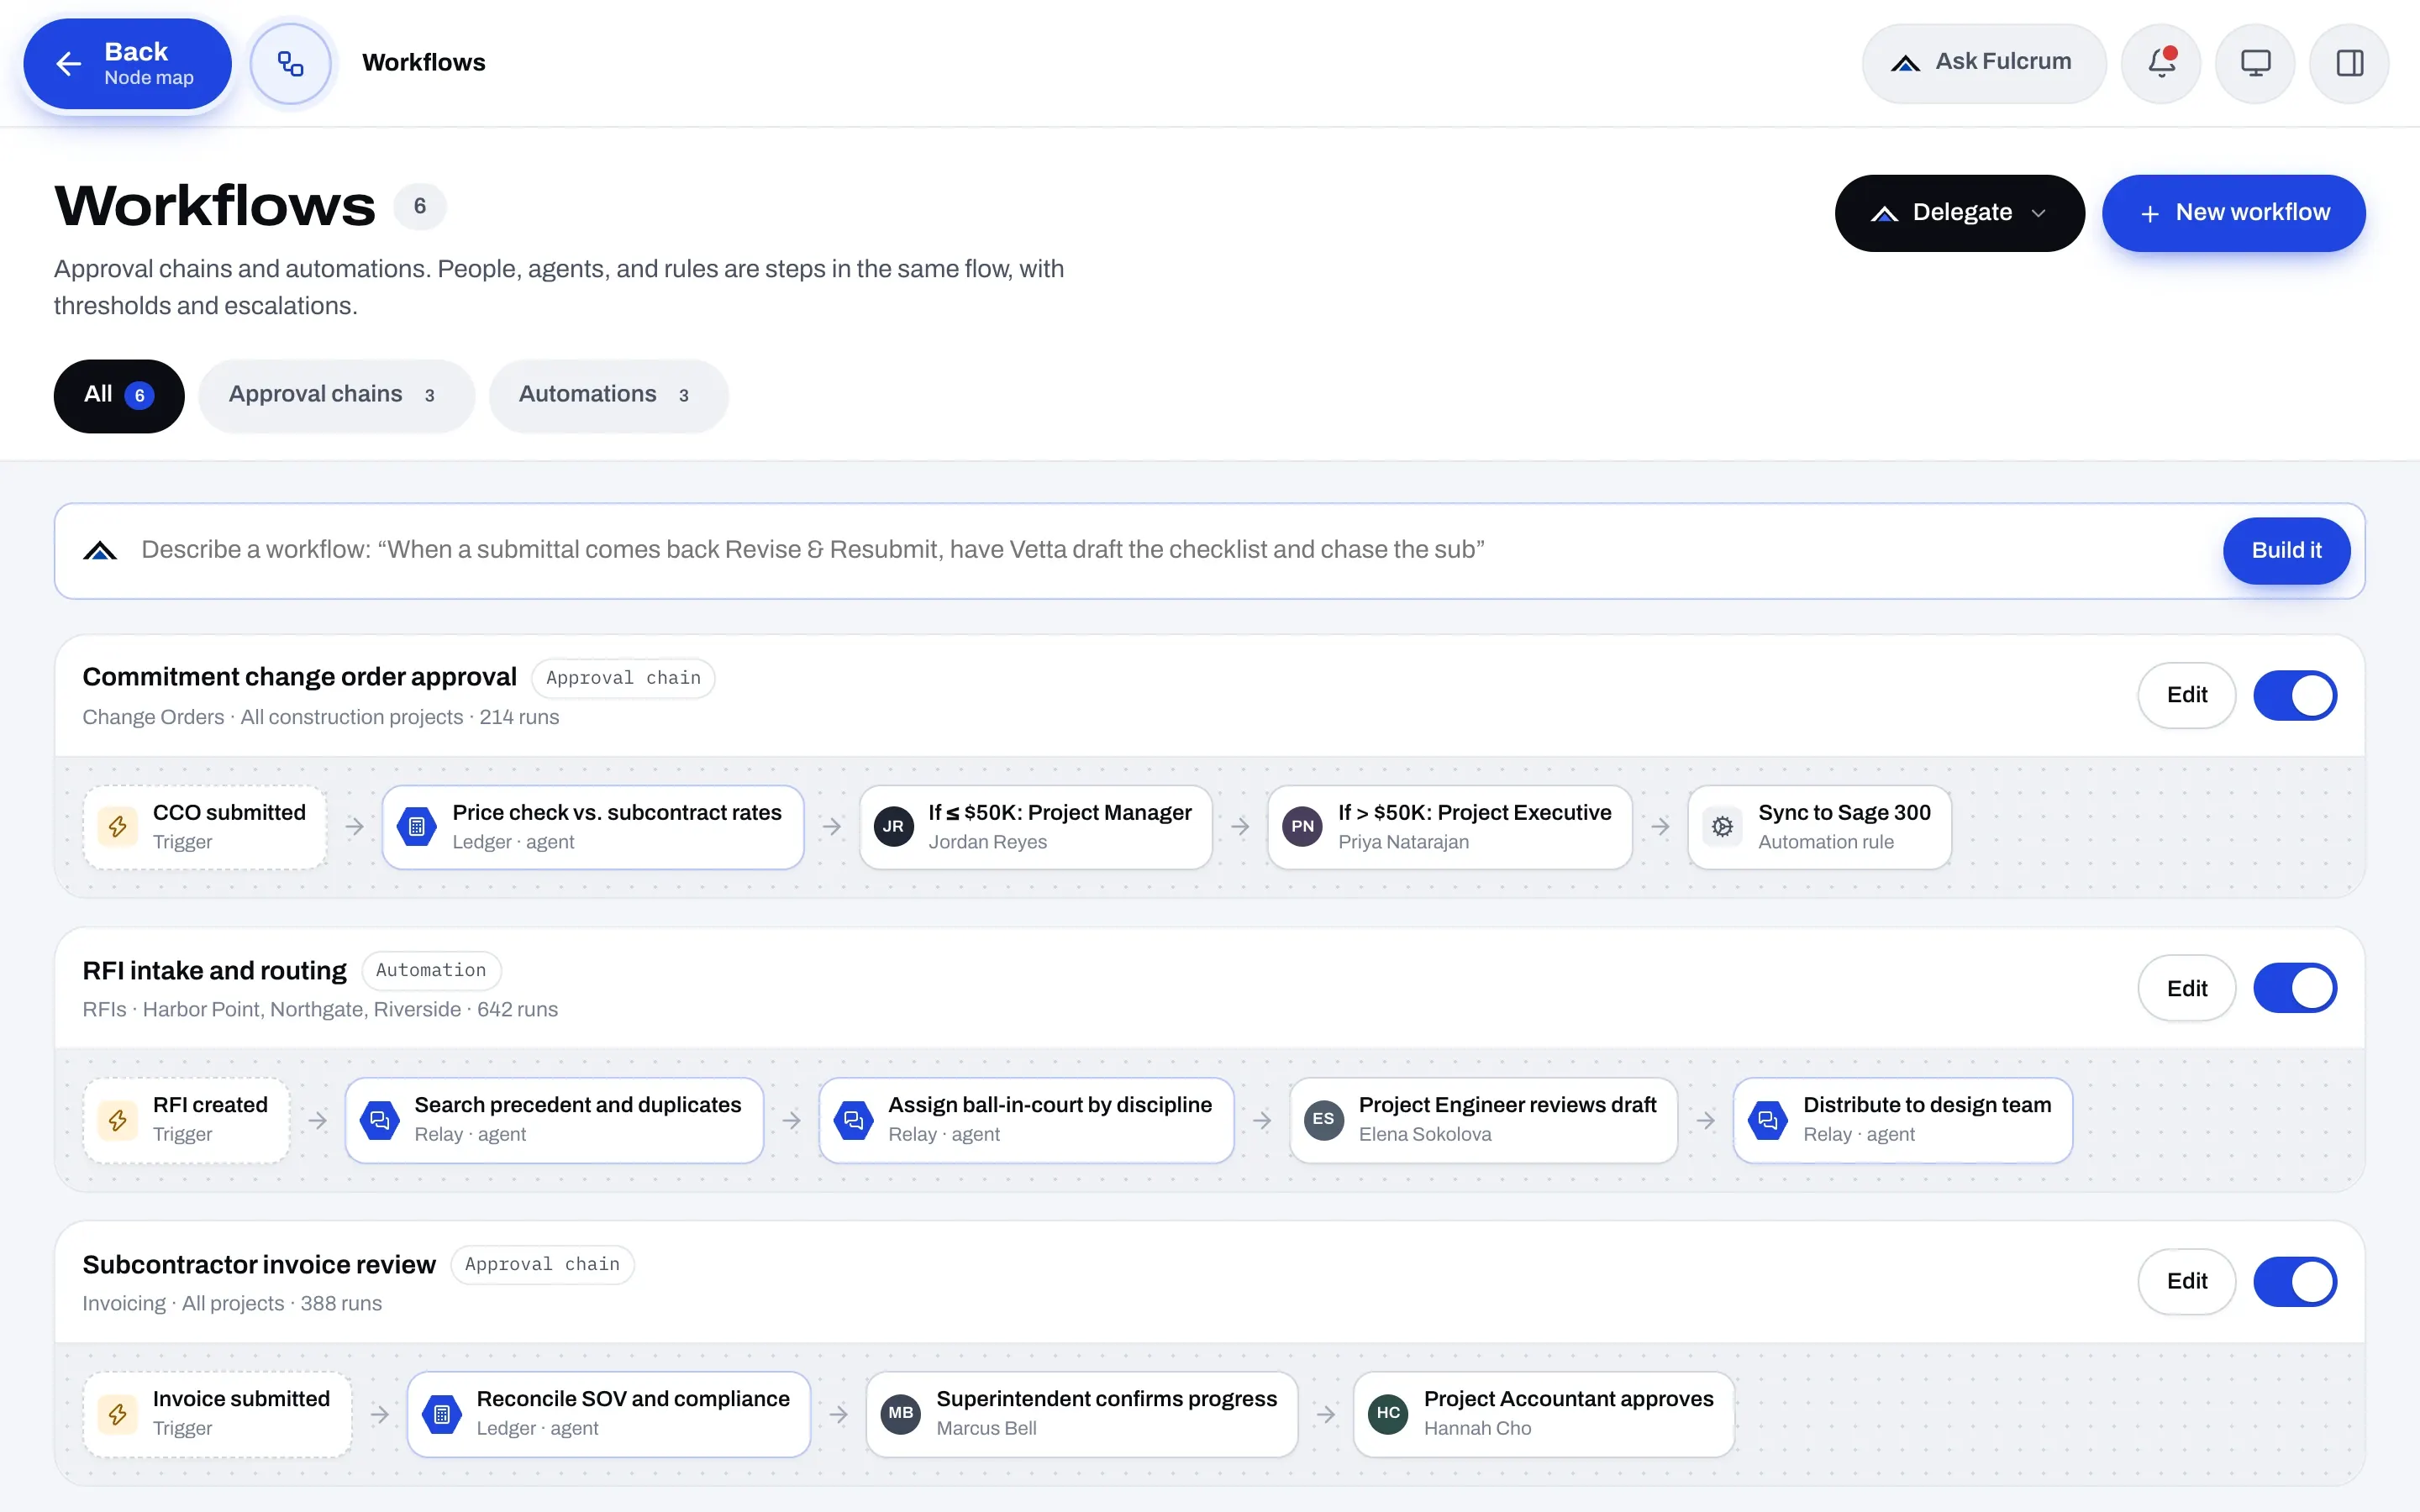Click the monitor display icon
Viewport: 2420px width, 1512px height.
(x=2255, y=63)
